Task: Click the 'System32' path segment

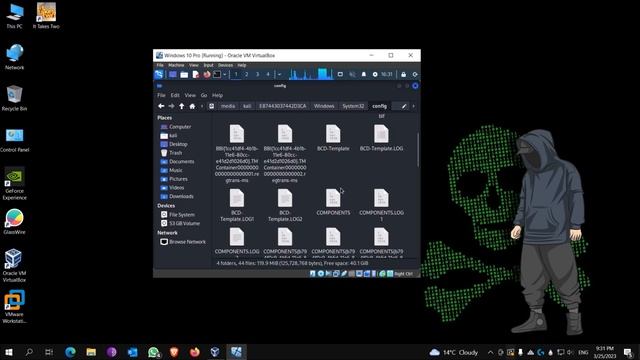Action: point(353,106)
